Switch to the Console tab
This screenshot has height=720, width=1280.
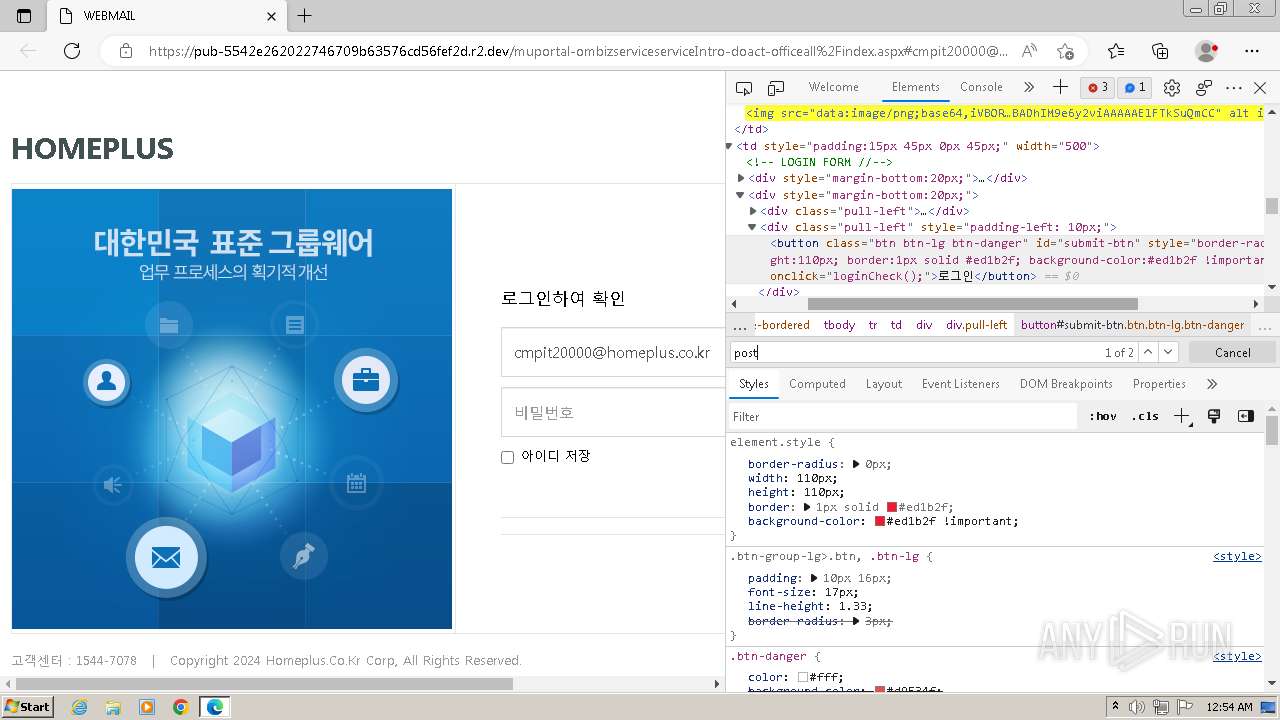(x=981, y=87)
